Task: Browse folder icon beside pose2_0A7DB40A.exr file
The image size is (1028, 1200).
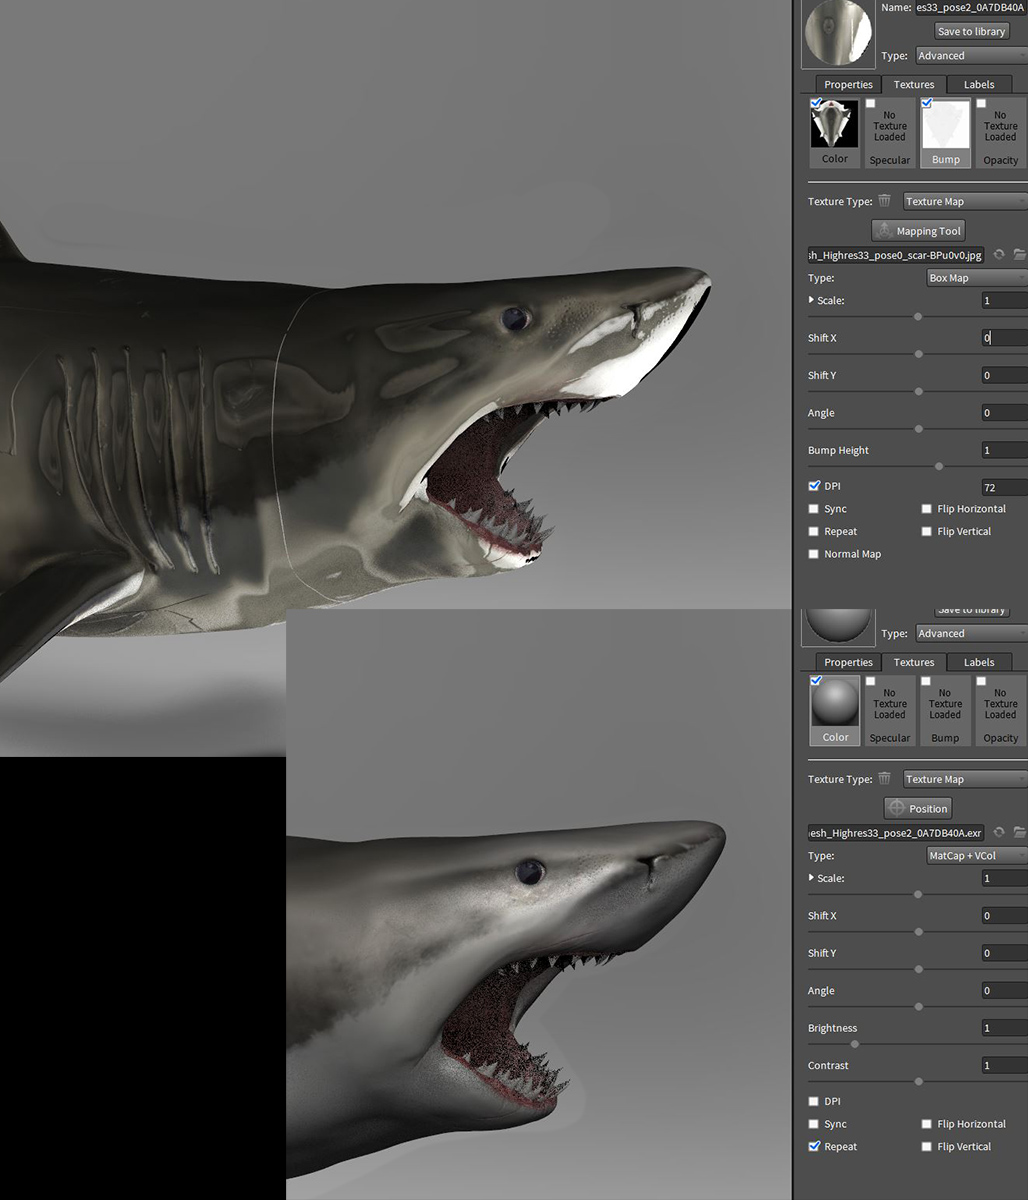Action: [1019, 832]
